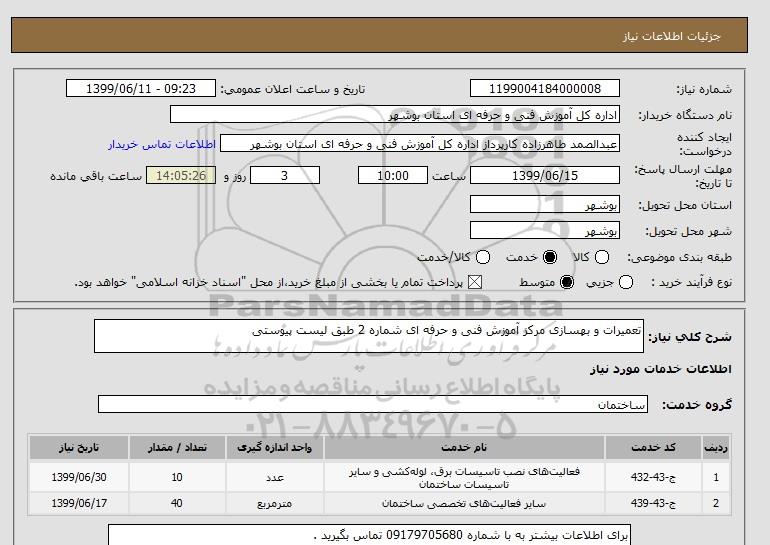The width and height of the screenshot is (770, 545).
Task: Select the کالا radio button
Action: [602, 257]
